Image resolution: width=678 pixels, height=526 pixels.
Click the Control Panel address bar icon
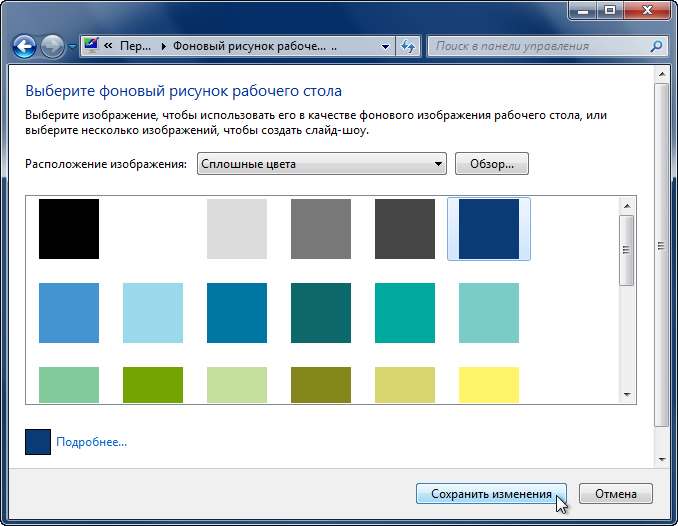tap(92, 45)
